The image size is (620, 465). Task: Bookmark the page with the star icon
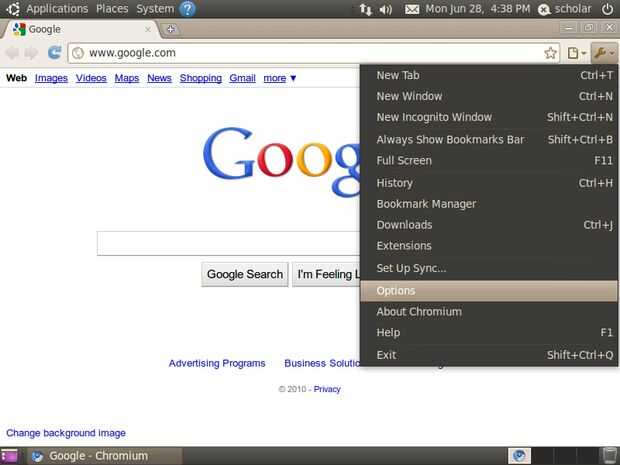[550, 53]
